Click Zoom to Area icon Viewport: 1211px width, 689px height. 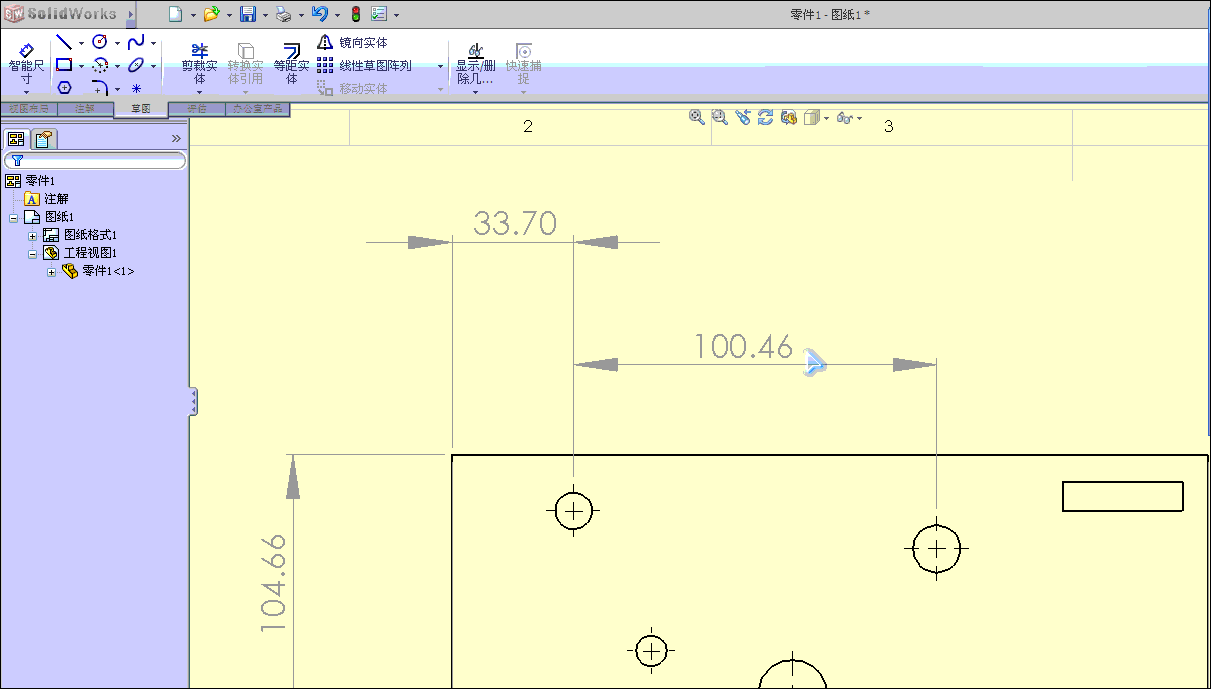pyautogui.click(x=720, y=117)
